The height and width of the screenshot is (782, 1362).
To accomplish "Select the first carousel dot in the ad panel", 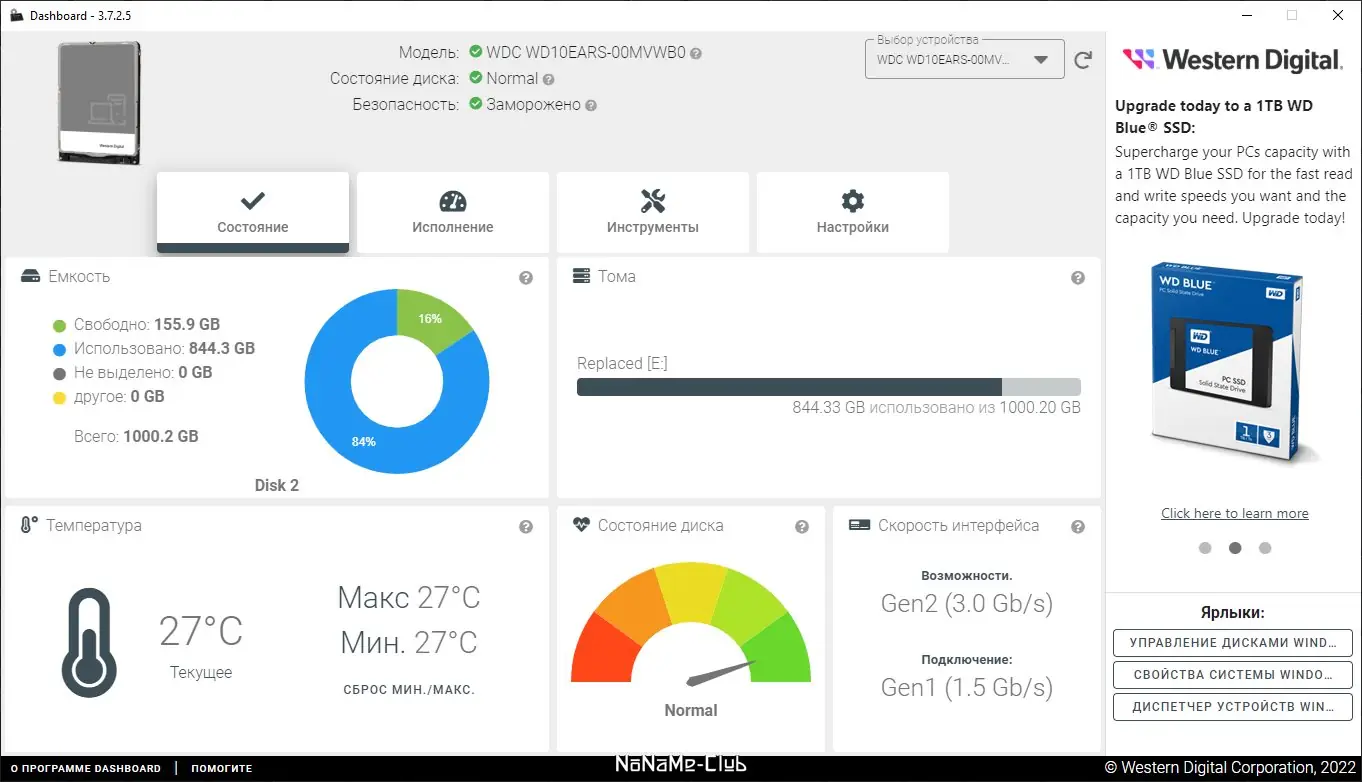I will (x=1205, y=548).
